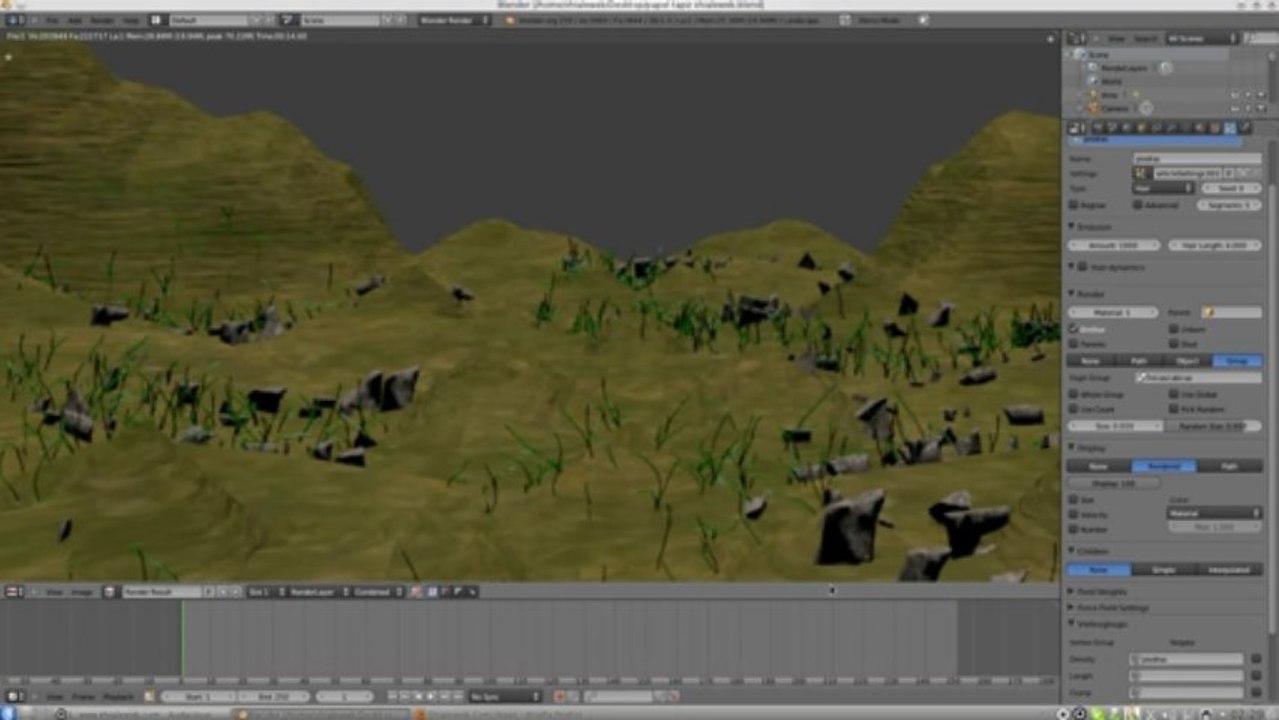
Task: Enable the Parents checkbox
Action: tap(1074, 343)
